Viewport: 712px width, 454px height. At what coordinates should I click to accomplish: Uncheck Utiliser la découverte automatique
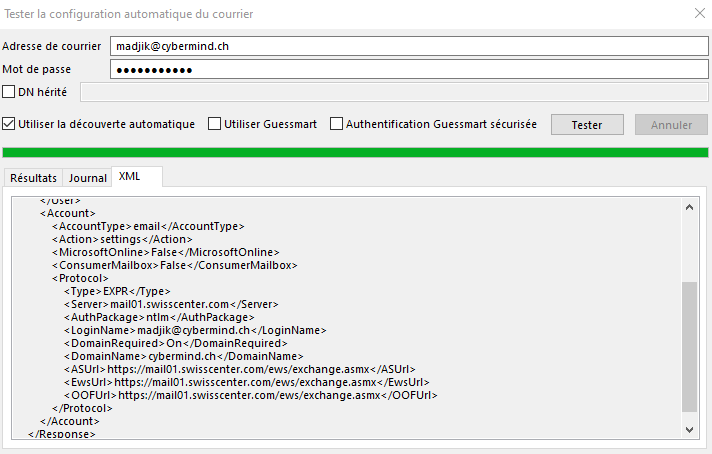point(9,124)
